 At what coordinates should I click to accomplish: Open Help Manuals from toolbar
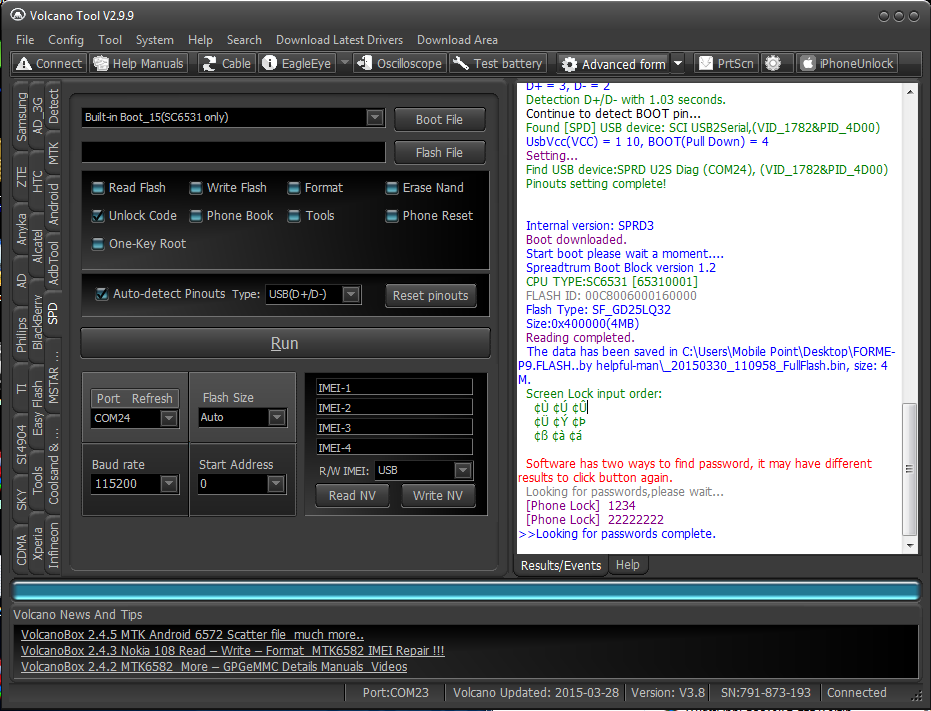(x=139, y=64)
